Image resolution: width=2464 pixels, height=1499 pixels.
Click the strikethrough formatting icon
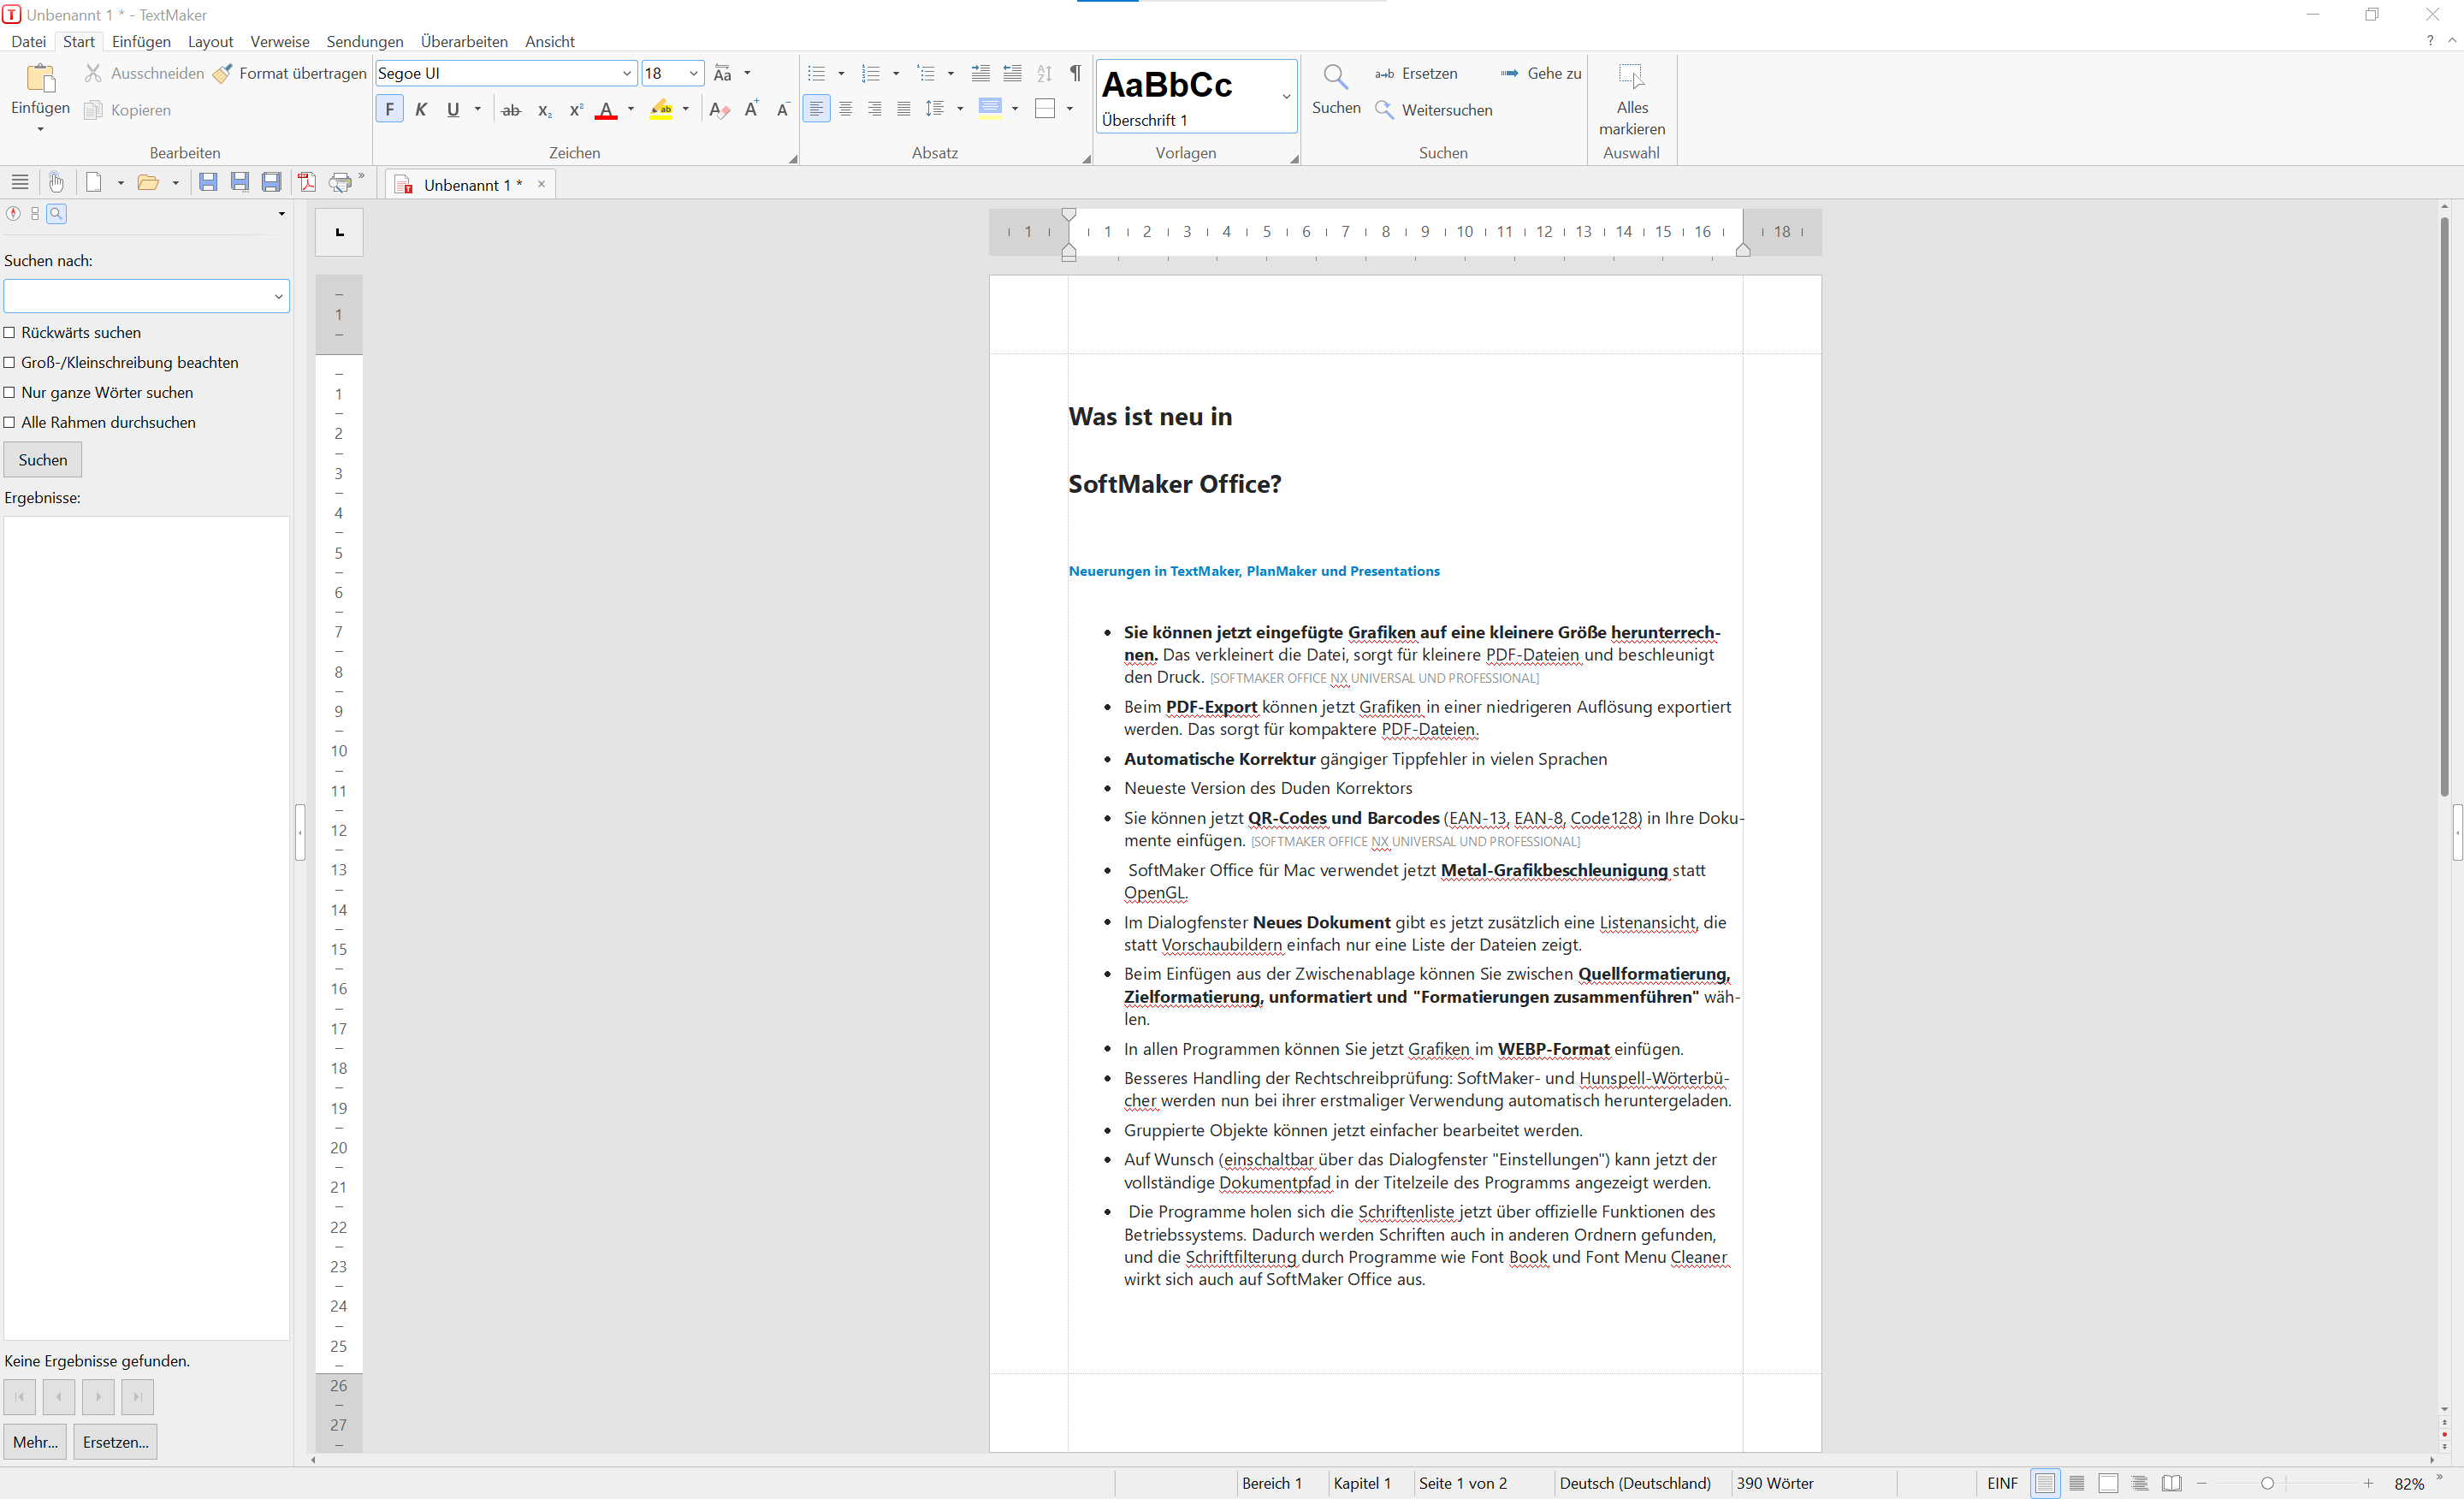(x=511, y=110)
